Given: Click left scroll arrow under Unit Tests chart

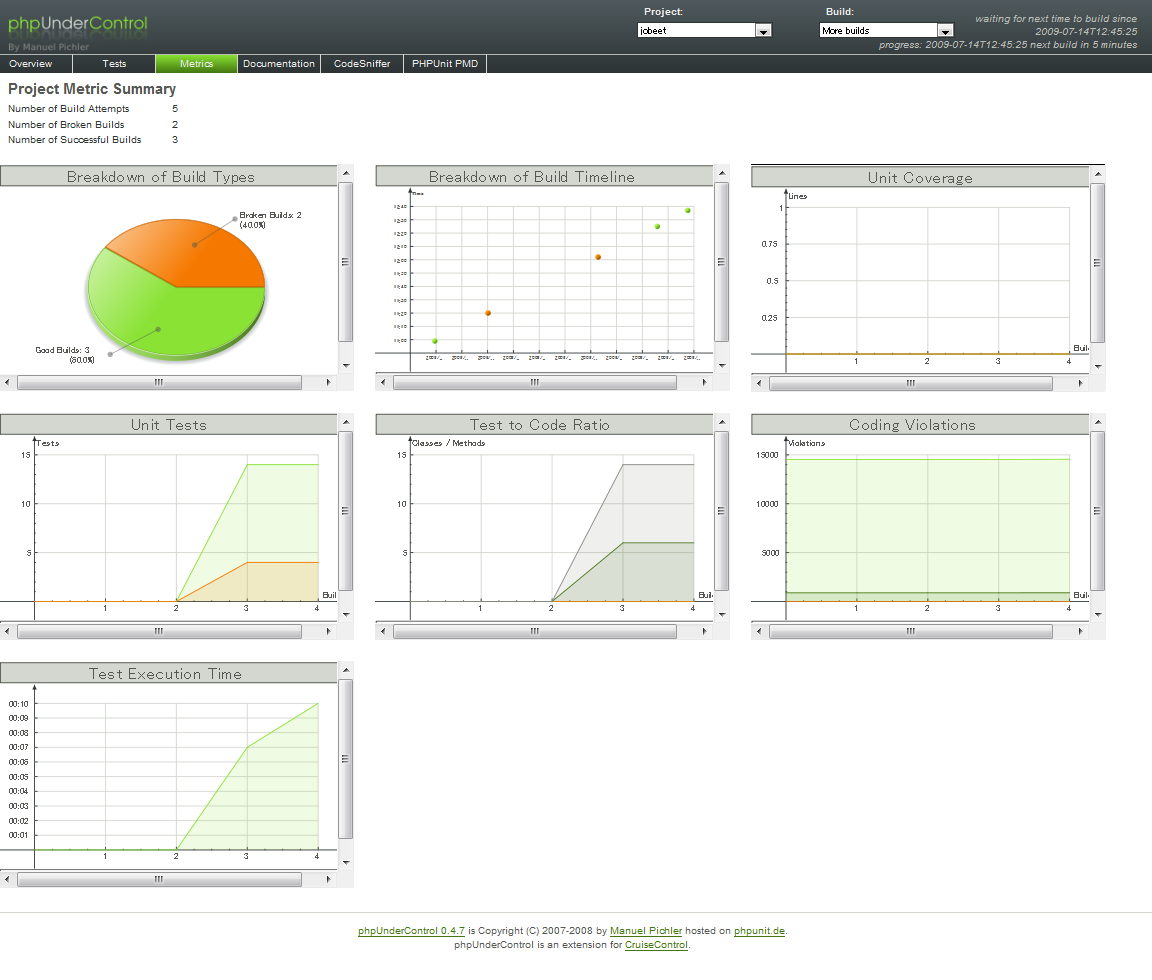Looking at the screenshot, I should [x=7, y=631].
